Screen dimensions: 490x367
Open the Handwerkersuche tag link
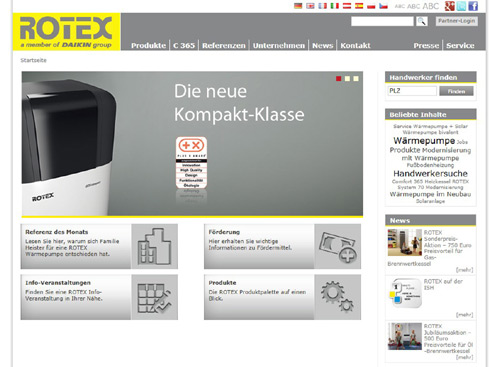430,174
